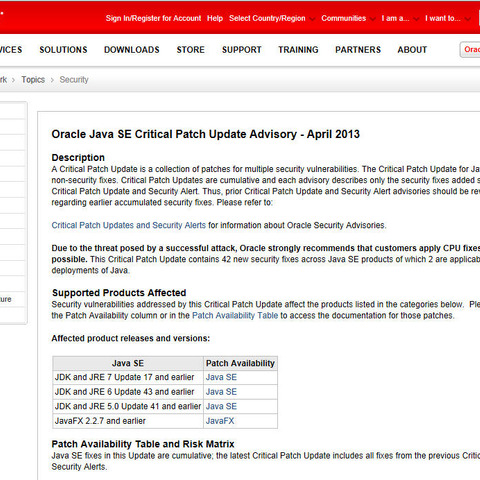Go to the STORE menu item

191,50
